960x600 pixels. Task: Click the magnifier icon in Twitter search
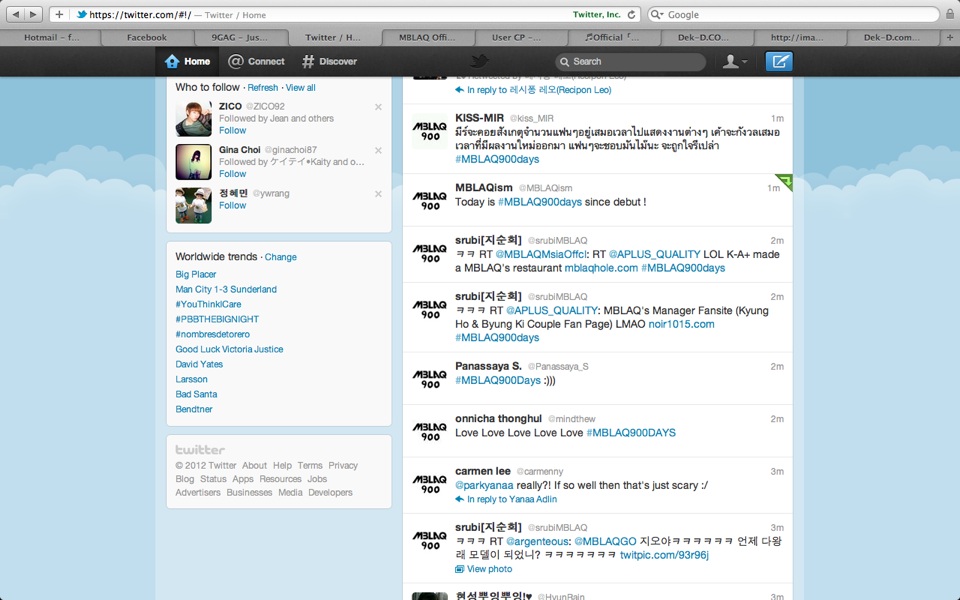pos(564,62)
